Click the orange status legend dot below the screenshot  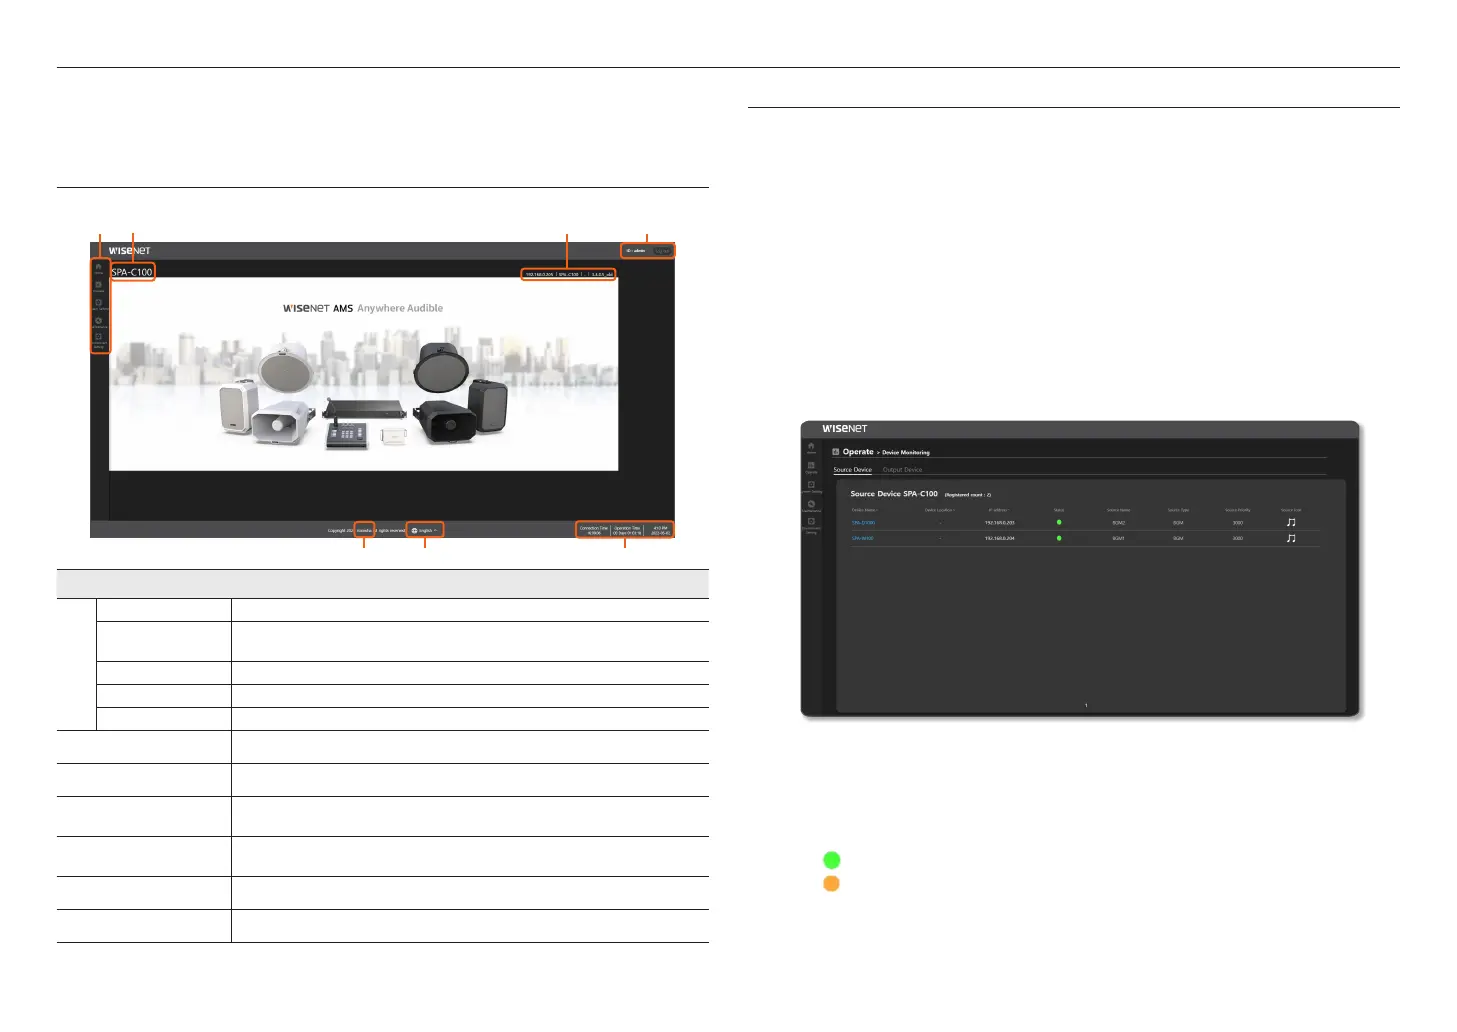pos(831,884)
